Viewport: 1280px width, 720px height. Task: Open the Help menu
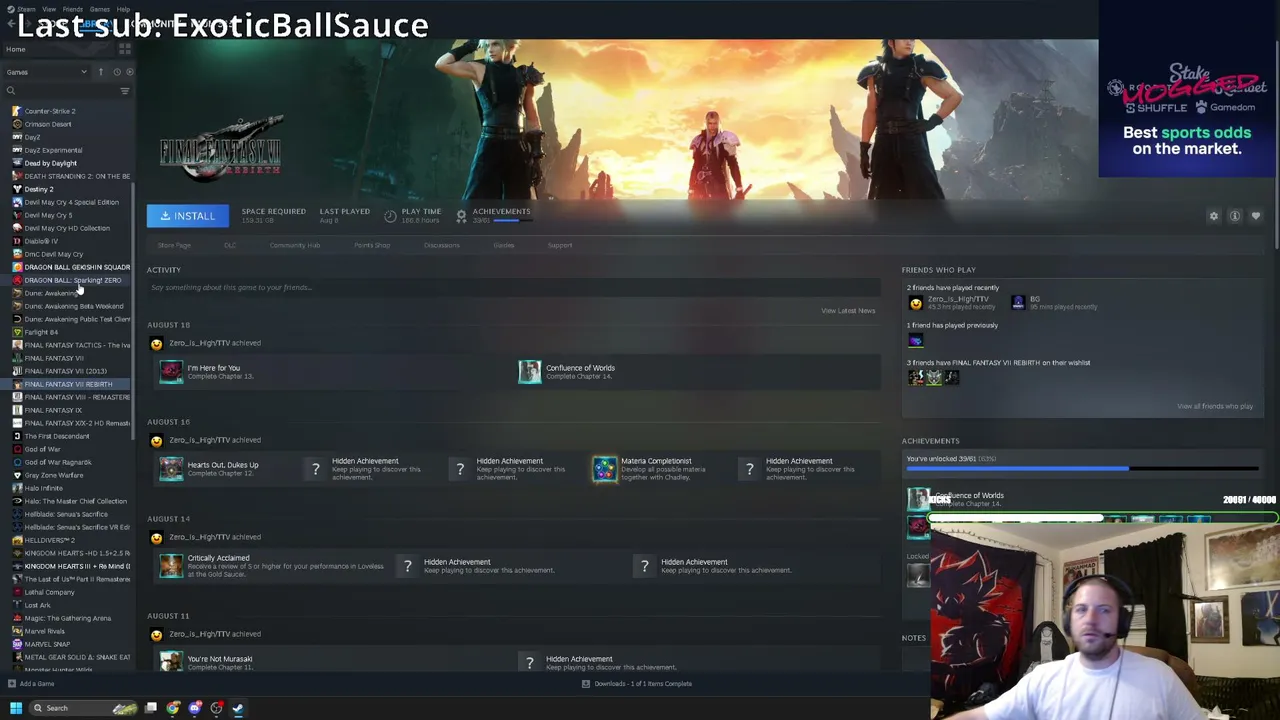pos(123,9)
